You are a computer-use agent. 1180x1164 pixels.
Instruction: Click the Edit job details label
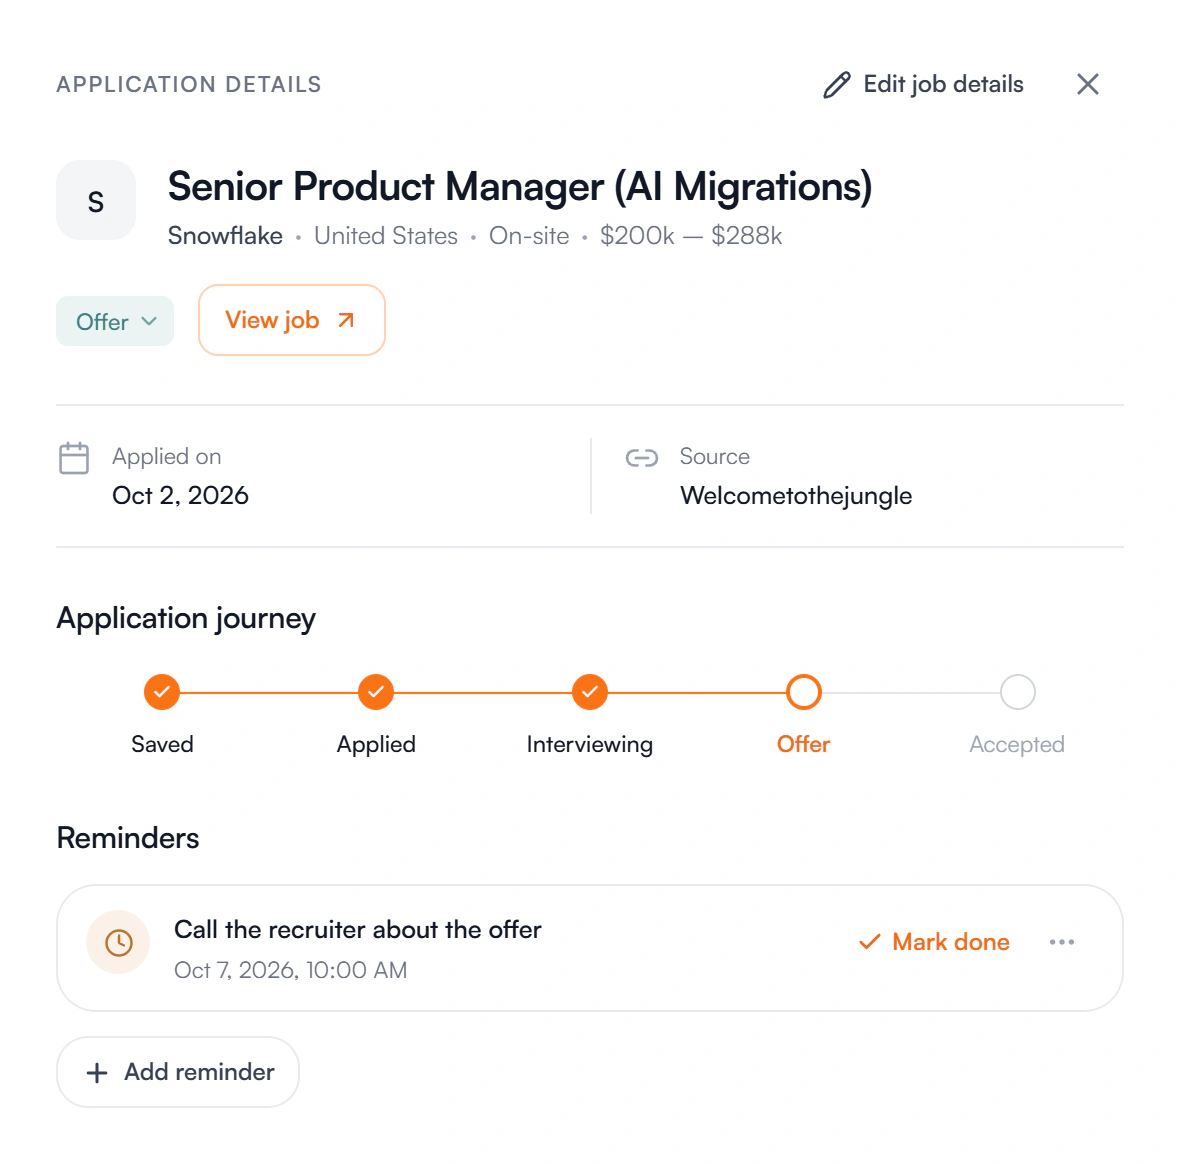point(943,84)
